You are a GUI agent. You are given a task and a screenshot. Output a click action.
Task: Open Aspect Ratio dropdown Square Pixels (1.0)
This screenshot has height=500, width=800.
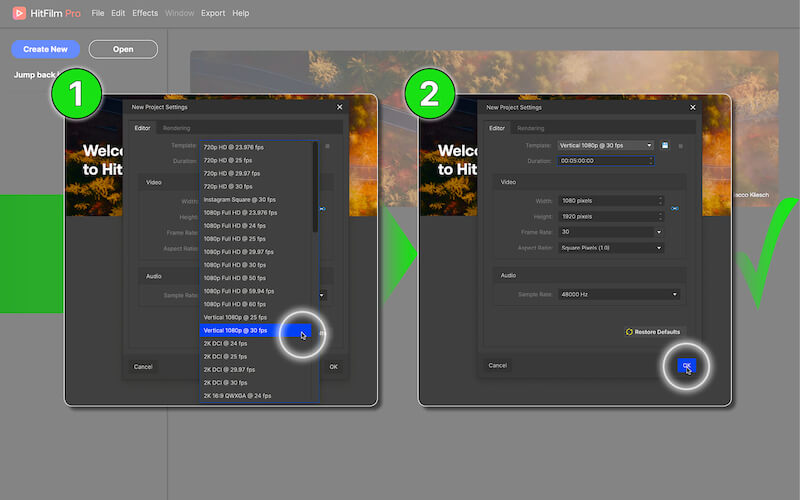[611, 248]
